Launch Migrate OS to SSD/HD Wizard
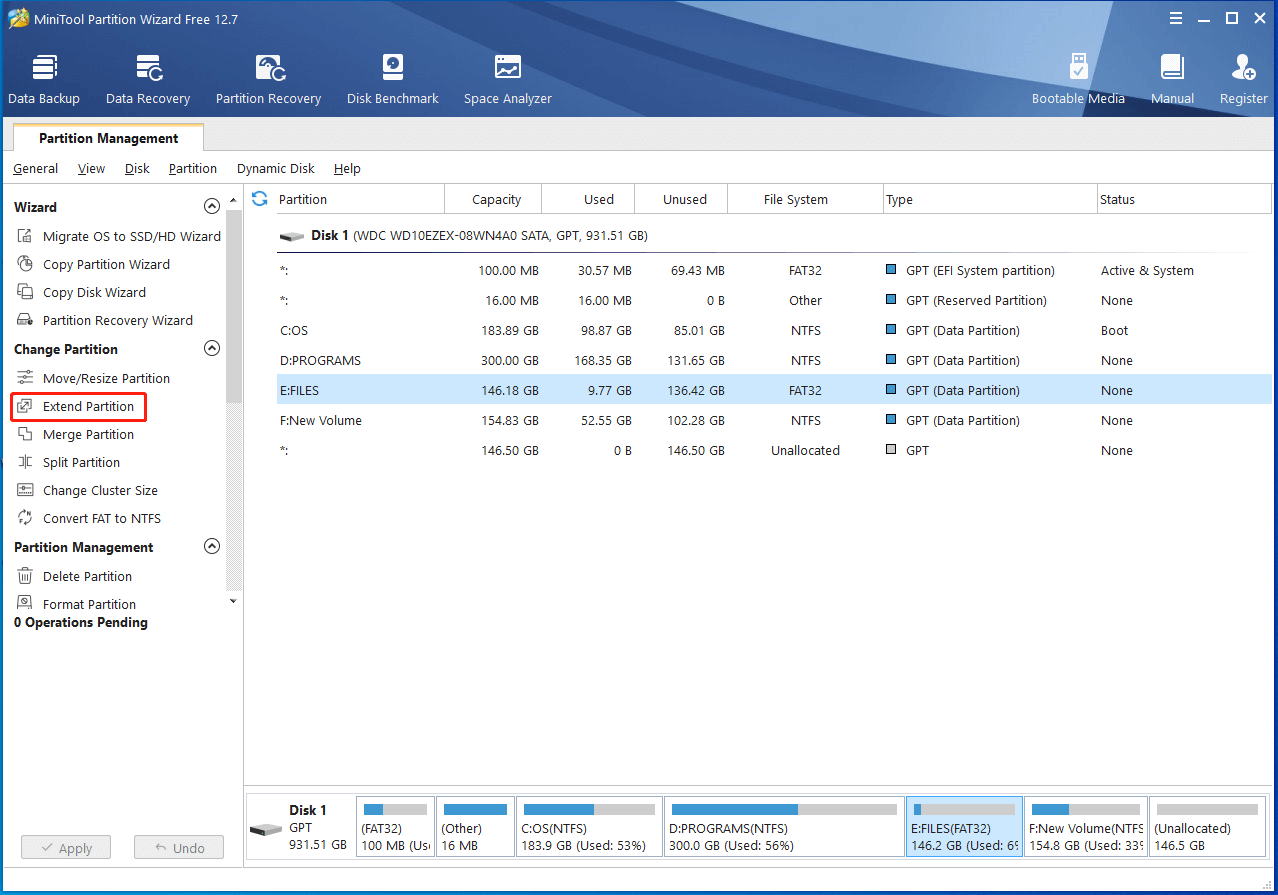Viewport: 1278px width, 895px height. [118, 237]
